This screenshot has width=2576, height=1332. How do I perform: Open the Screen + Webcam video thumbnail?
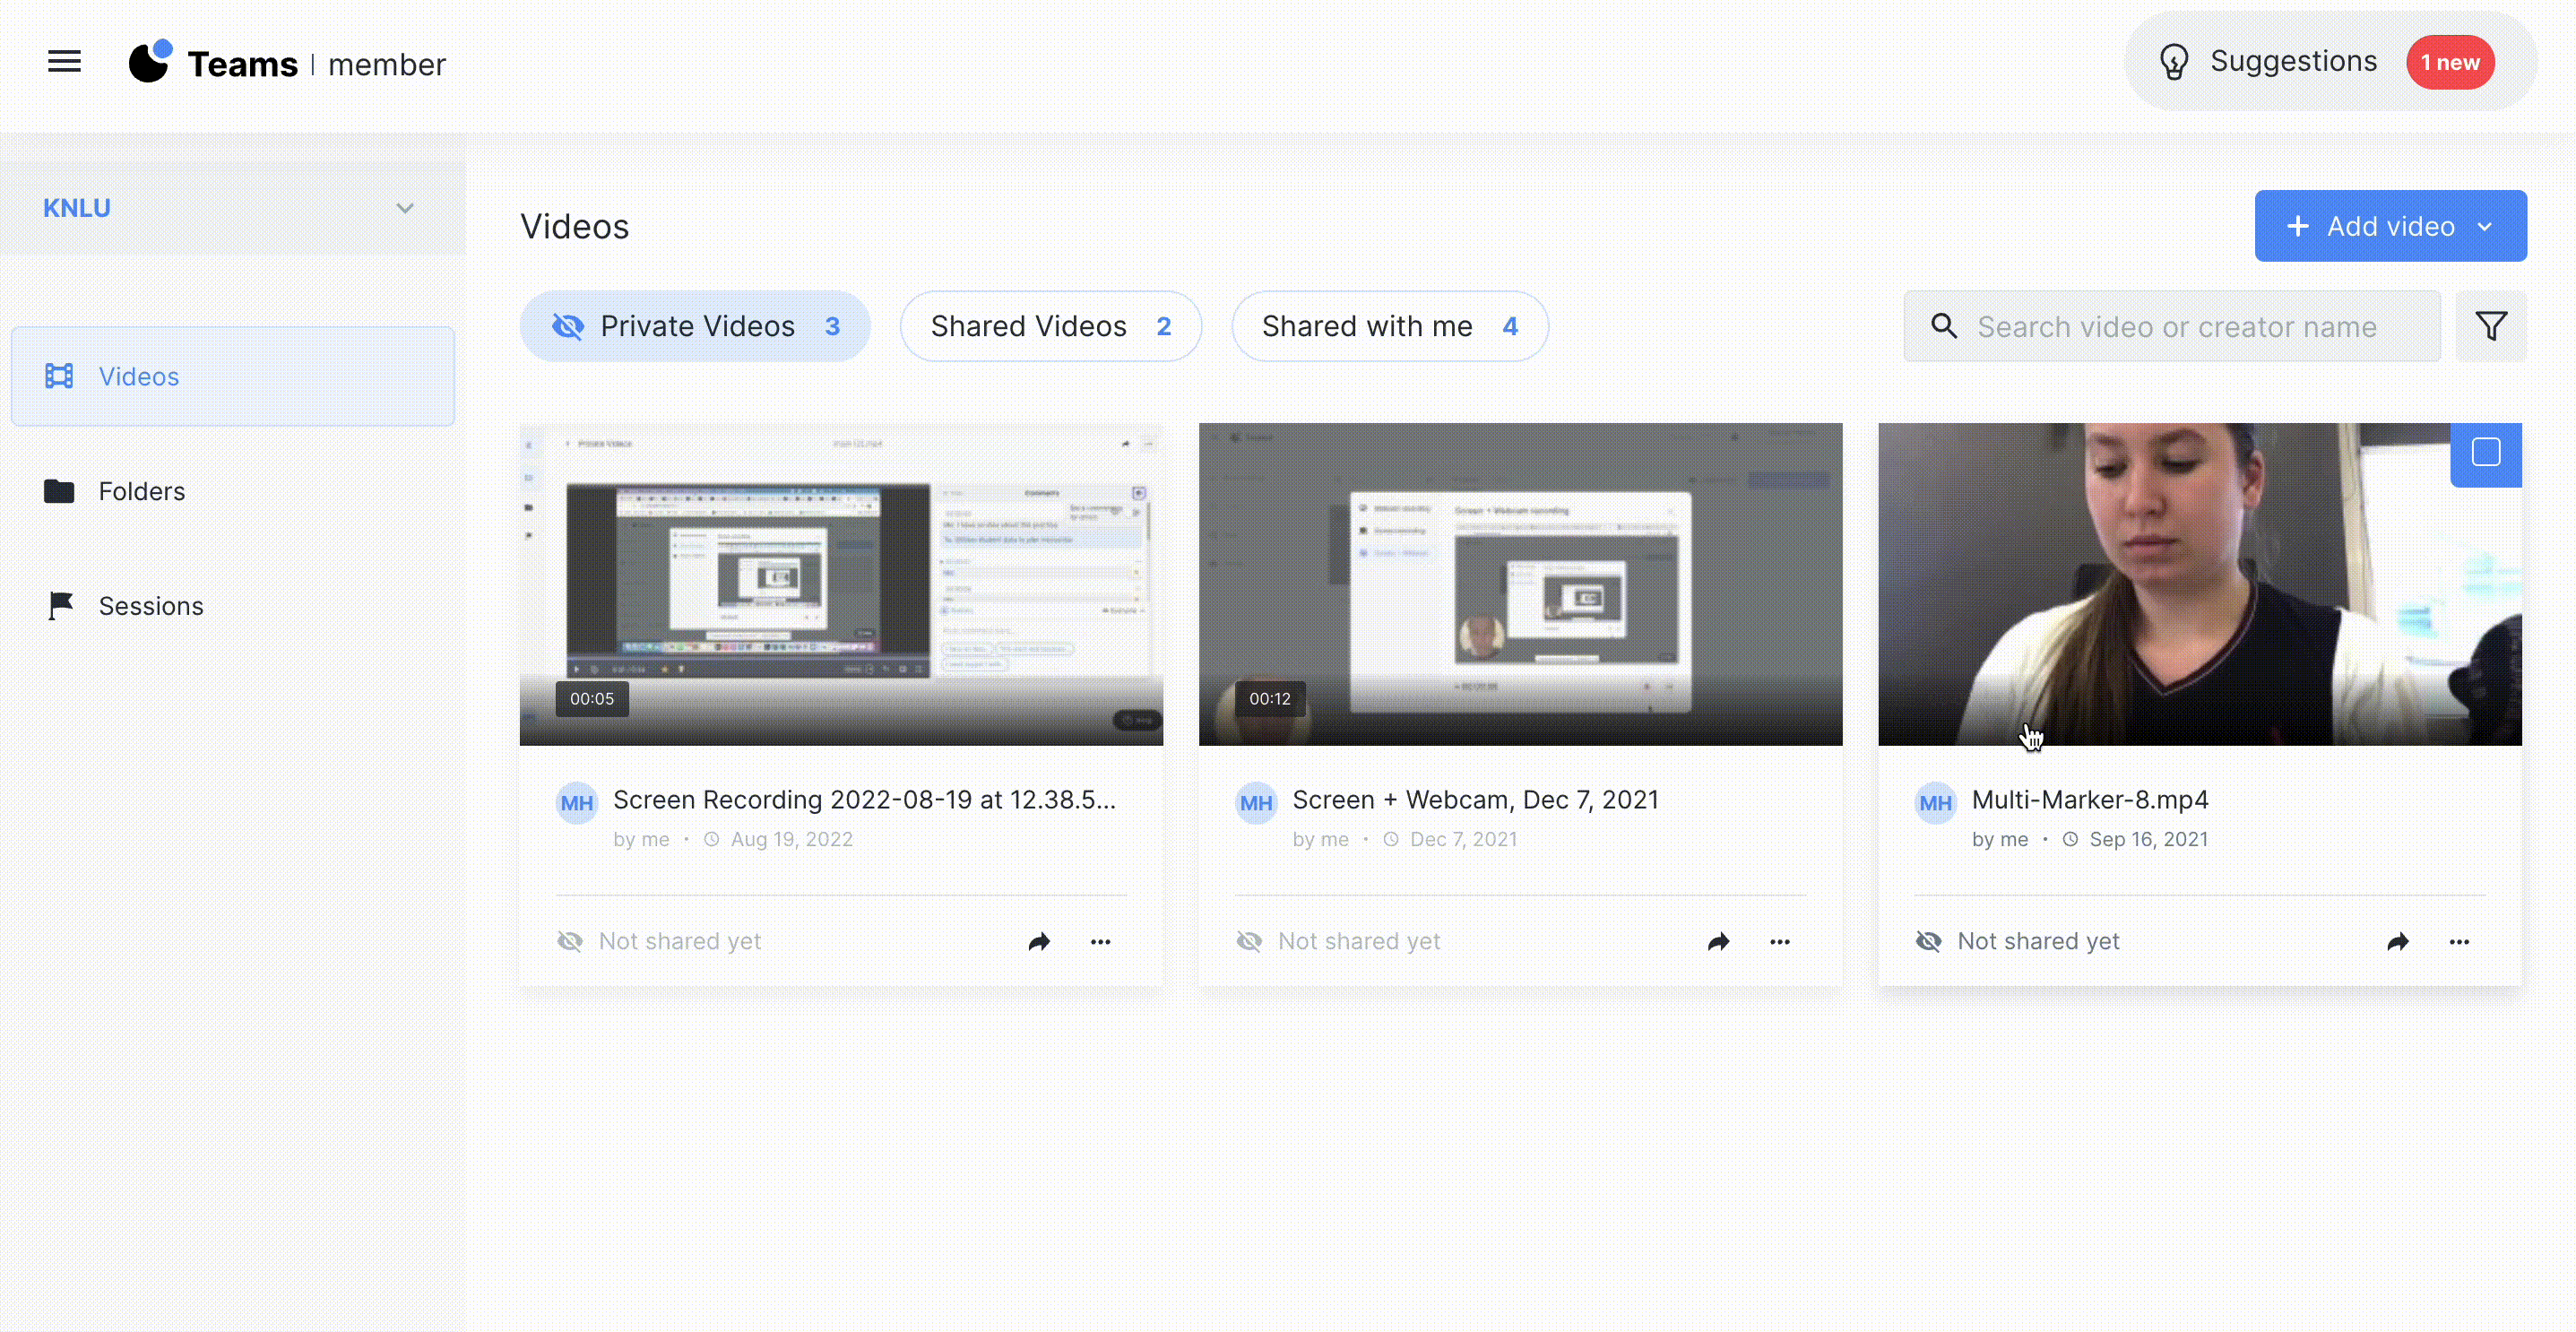point(1520,583)
